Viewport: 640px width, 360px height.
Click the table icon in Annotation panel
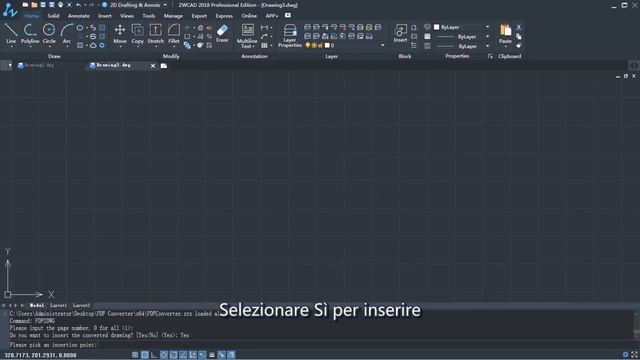coord(264,45)
